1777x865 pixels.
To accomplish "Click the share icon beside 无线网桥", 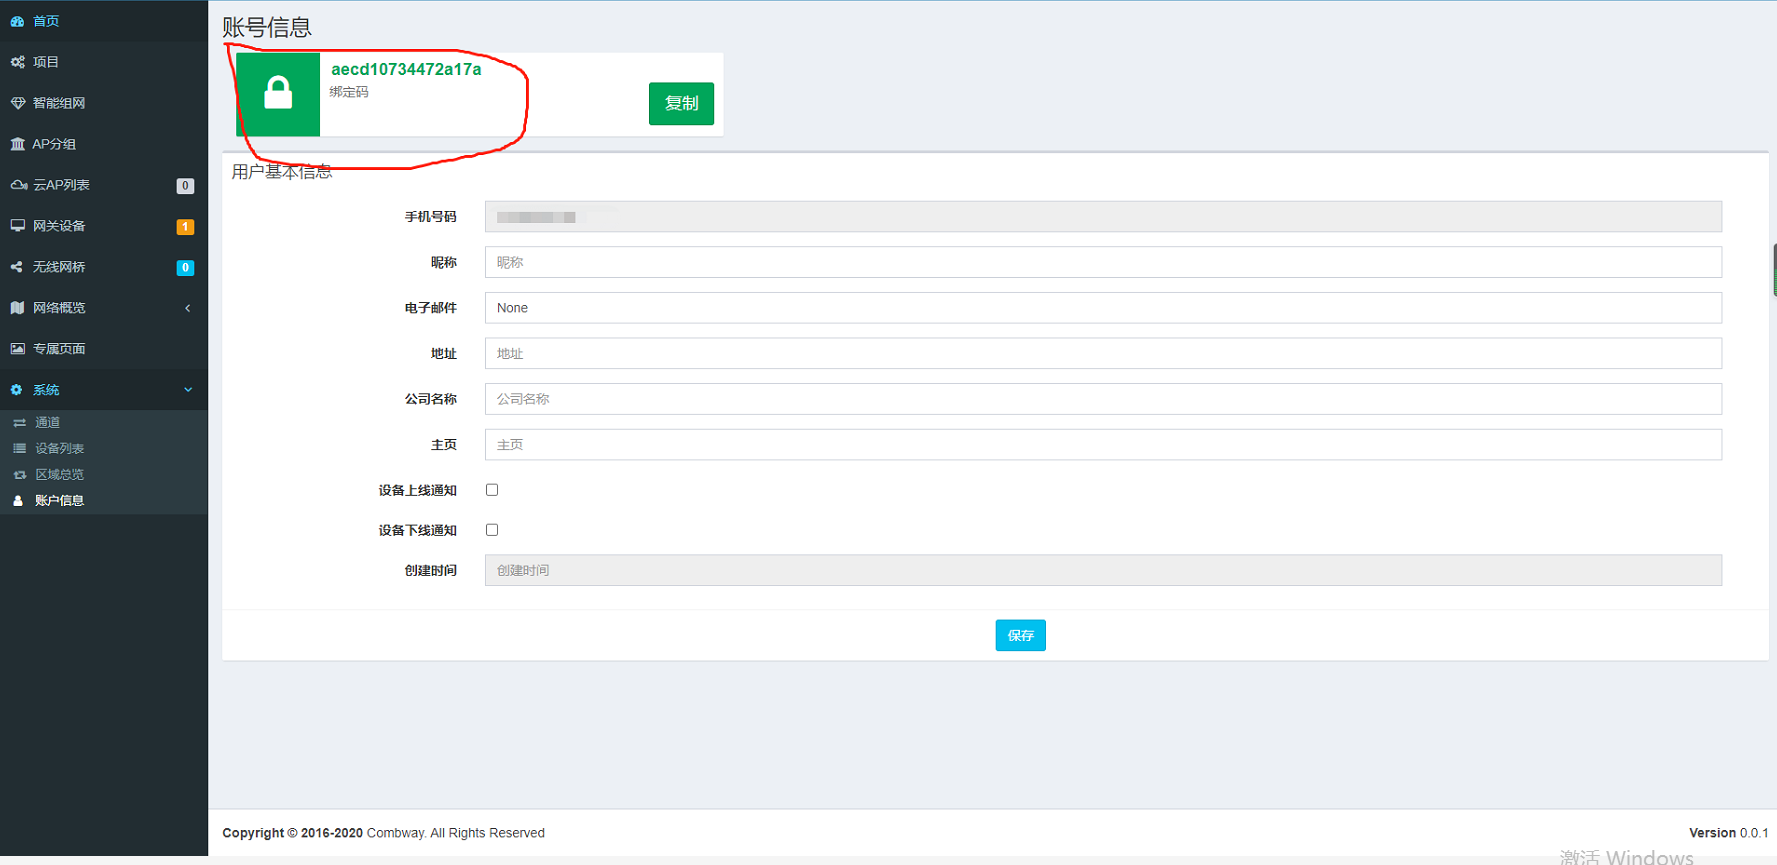I will (x=17, y=267).
